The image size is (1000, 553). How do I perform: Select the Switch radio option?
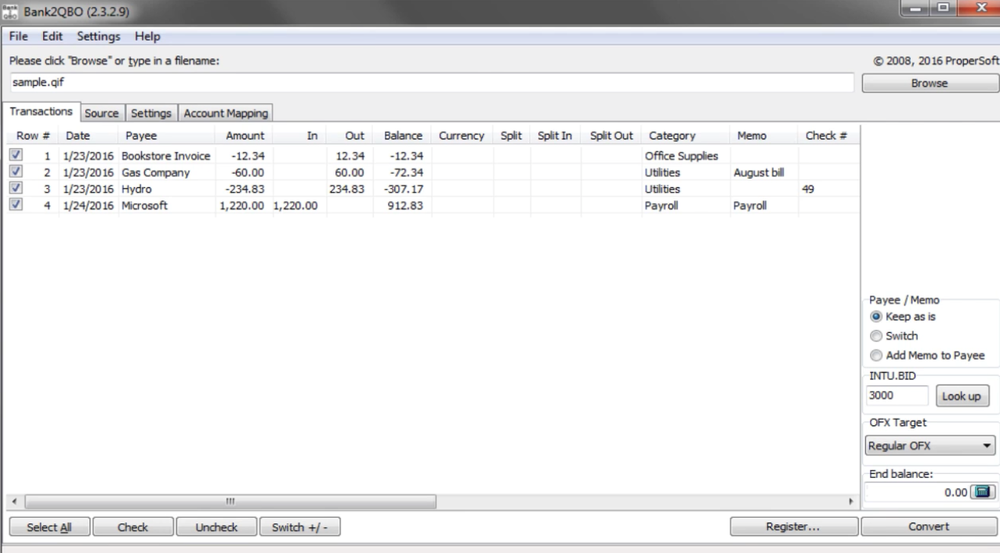pyautogui.click(x=876, y=336)
